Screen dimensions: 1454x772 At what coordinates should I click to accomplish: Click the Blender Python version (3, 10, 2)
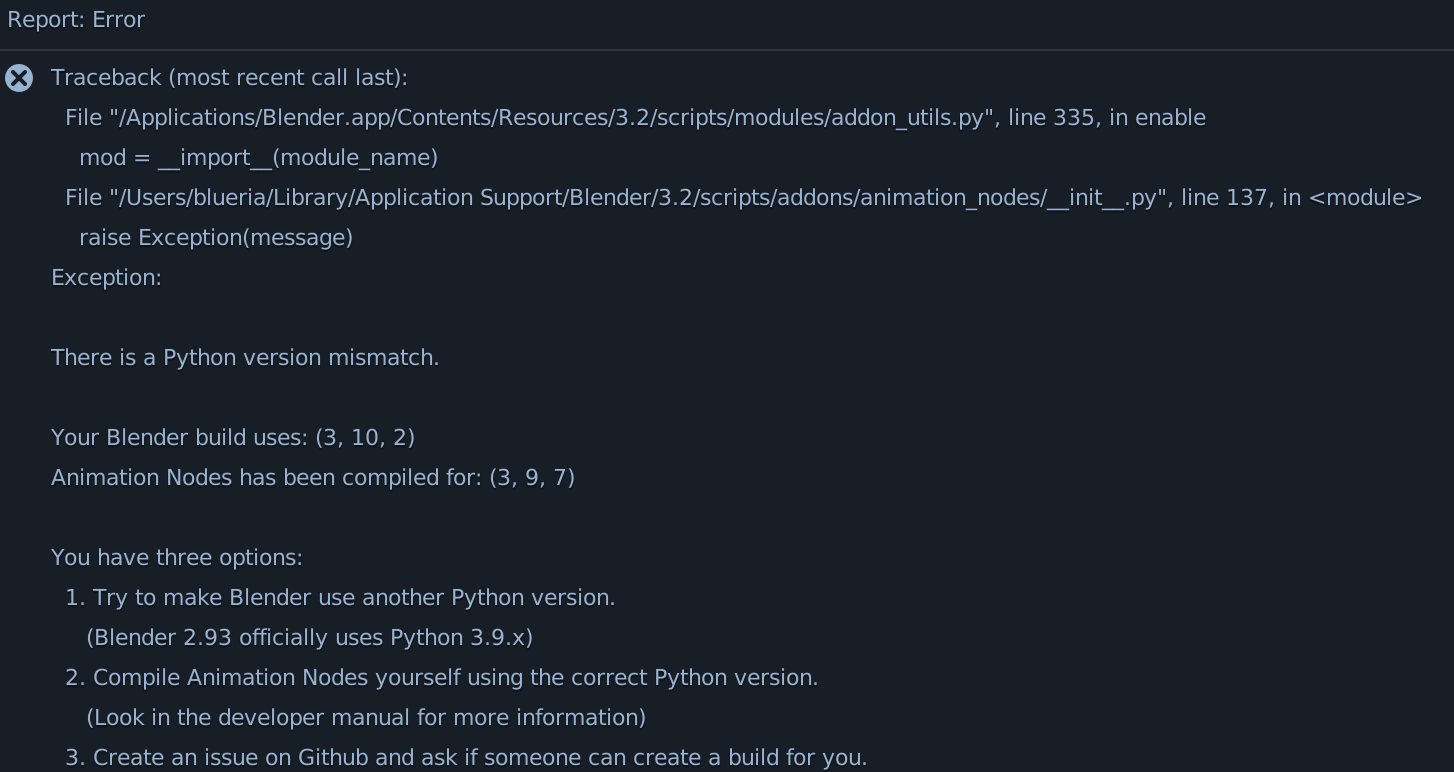pyautogui.click(x=365, y=438)
